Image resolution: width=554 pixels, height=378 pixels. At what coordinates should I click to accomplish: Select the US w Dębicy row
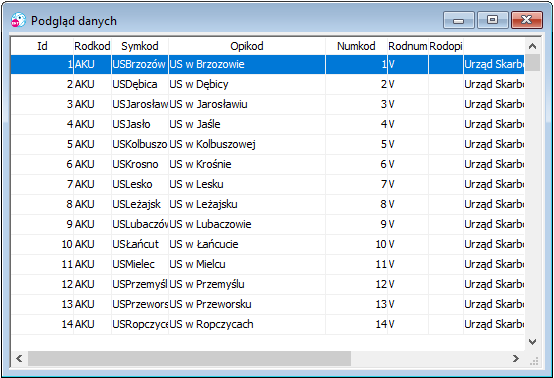click(x=268, y=84)
